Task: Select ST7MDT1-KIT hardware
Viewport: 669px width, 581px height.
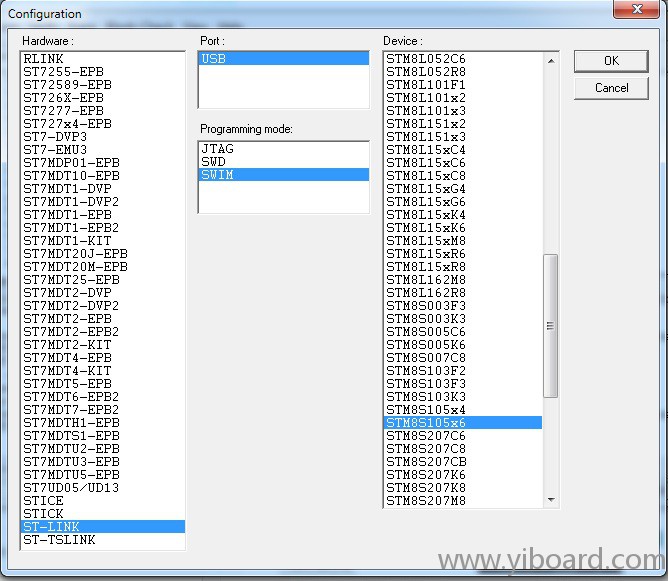Action: pyautogui.click(x=103, y=241)
